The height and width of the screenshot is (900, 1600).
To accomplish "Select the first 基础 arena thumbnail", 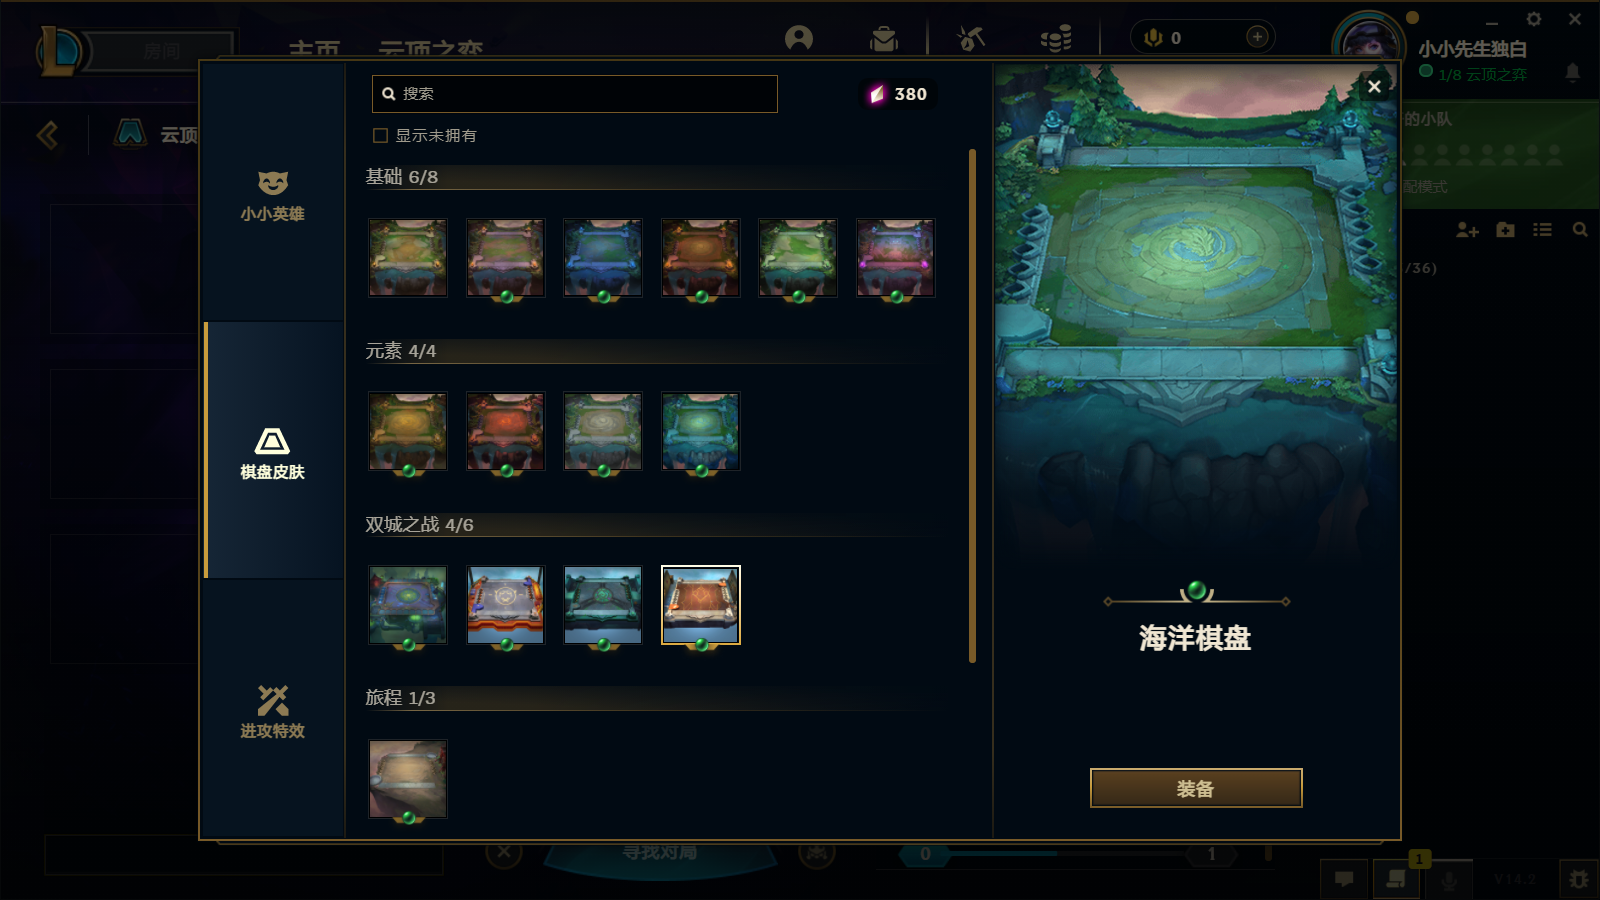I will point(408,258).
